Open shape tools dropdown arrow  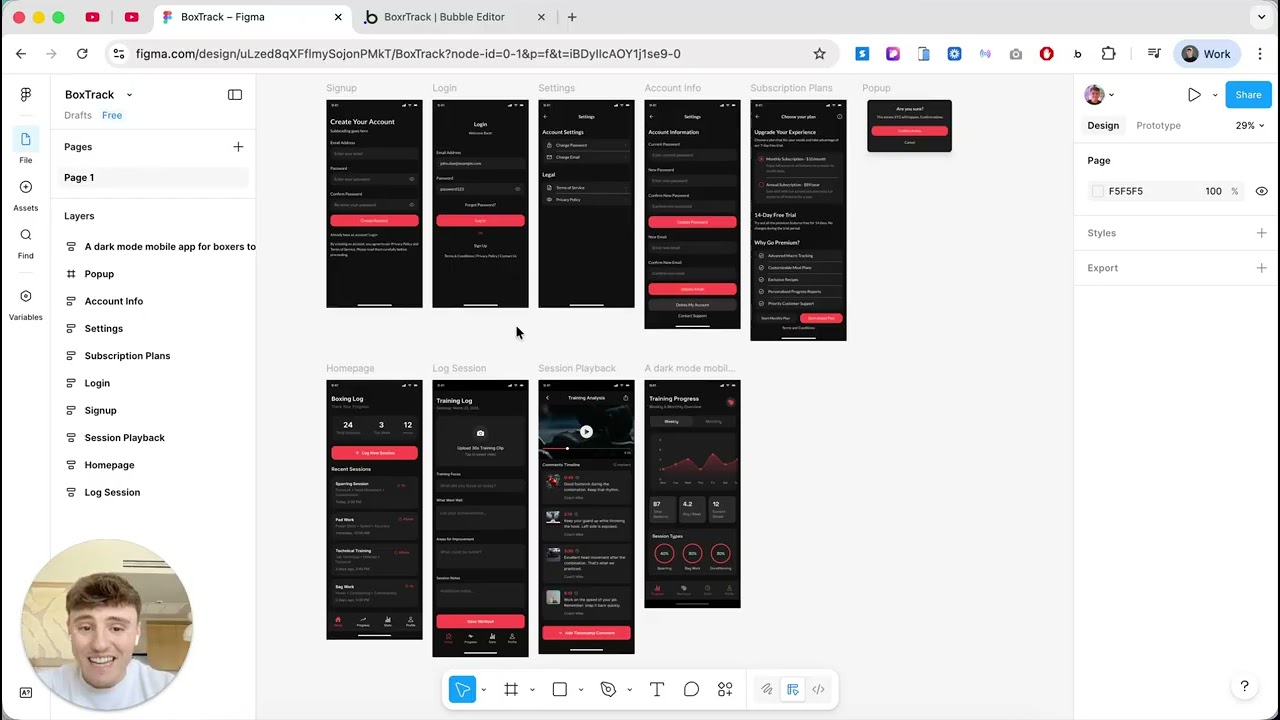point(581,689)
